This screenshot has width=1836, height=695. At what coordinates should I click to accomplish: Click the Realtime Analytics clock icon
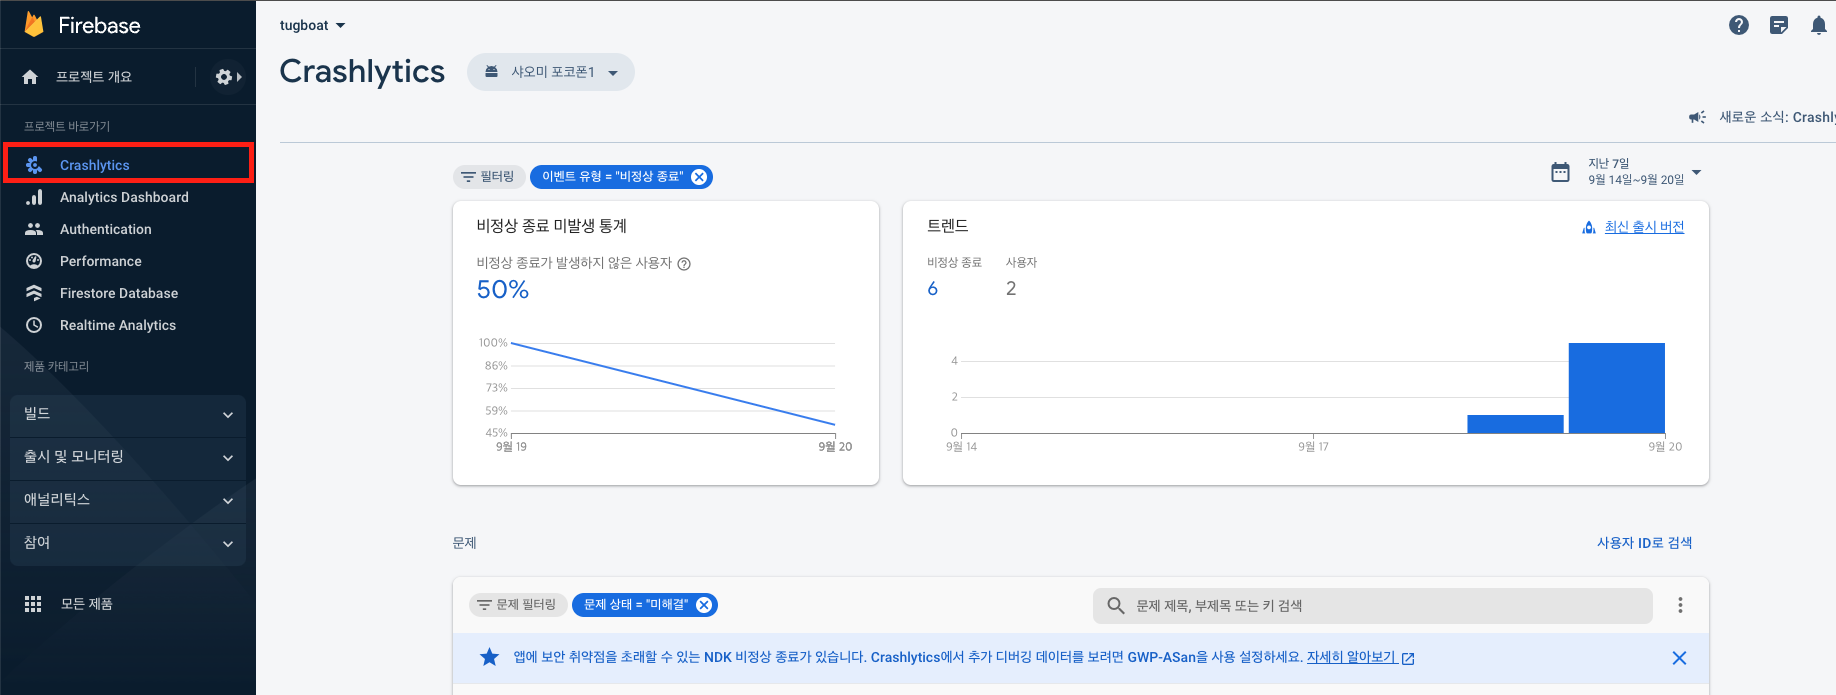(x=34, y=325)
